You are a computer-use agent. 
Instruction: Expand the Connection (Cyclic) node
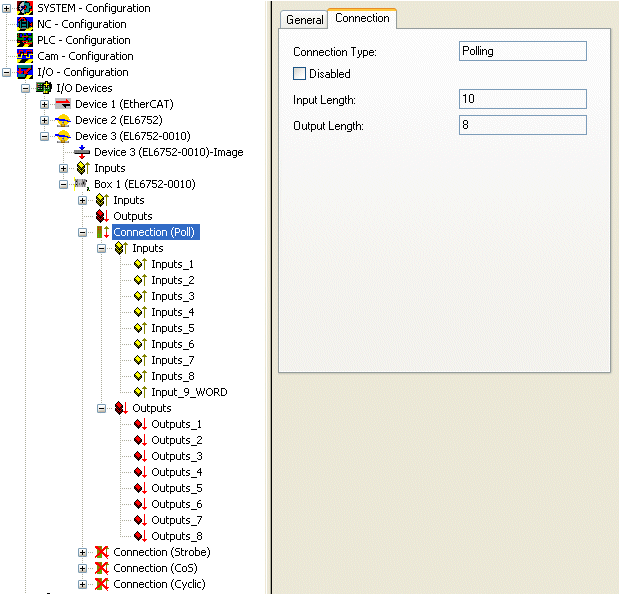(x=82, y=584)
